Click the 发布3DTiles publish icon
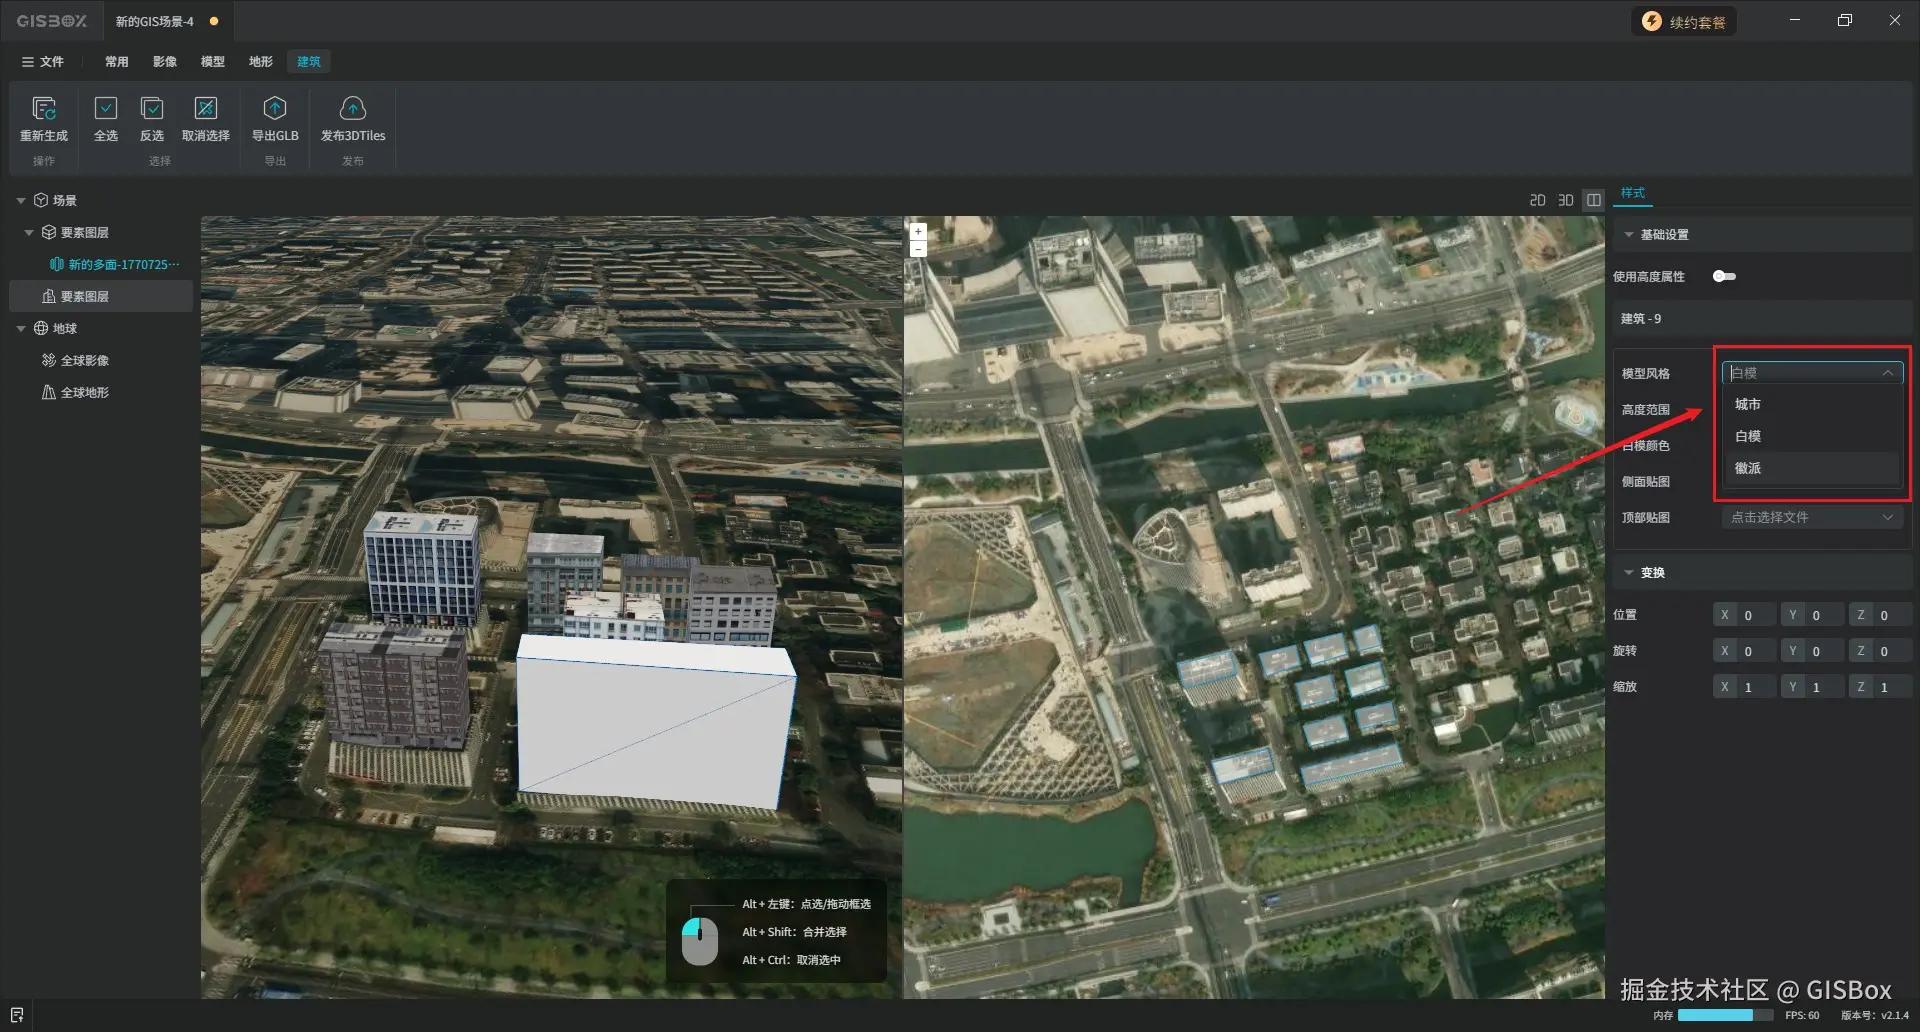Viewport: 1920px width, 1032px height. tap(353, 108)
